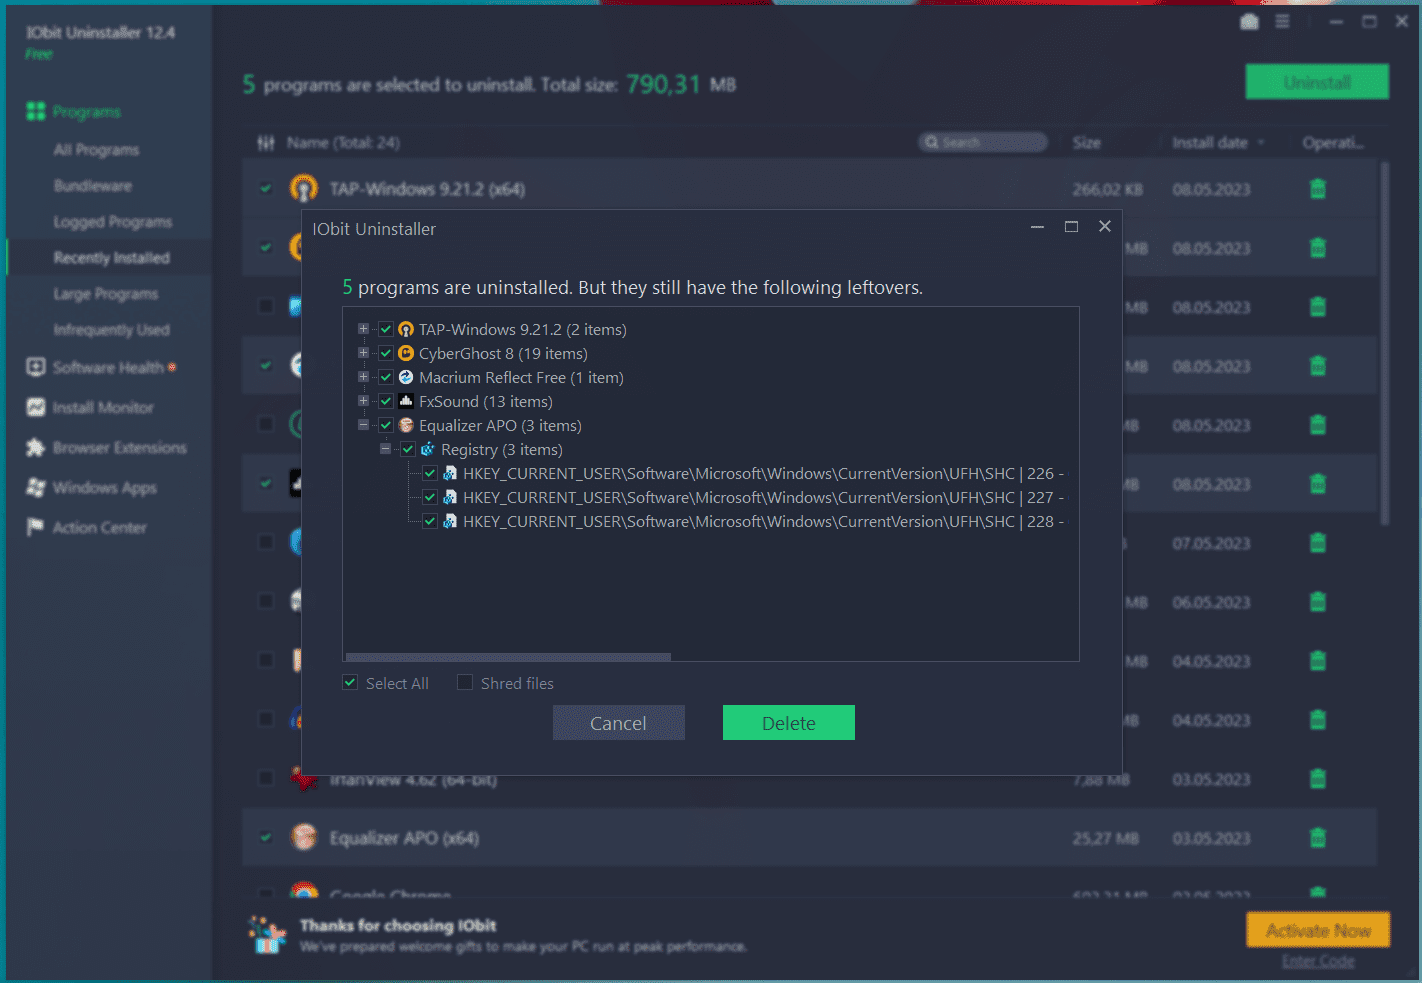
Task: Click the registry key icon for SHC | 226
Action: tap(450, 473)
